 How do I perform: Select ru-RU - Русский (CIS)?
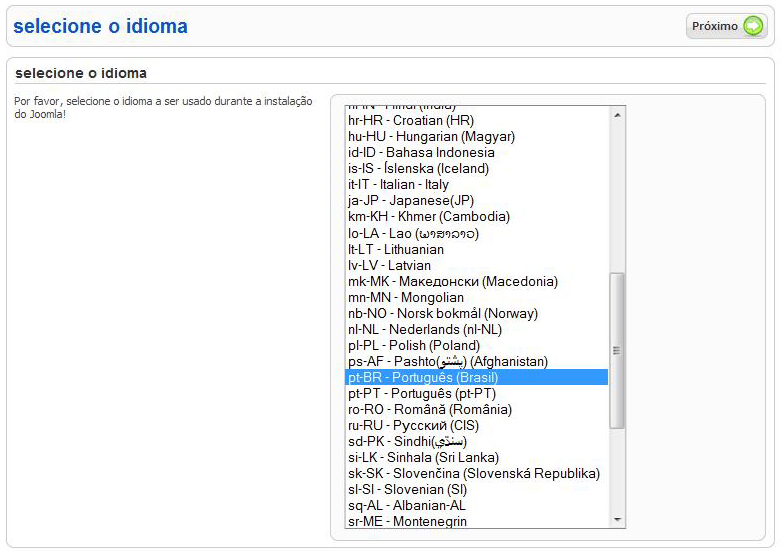(476, 425)
